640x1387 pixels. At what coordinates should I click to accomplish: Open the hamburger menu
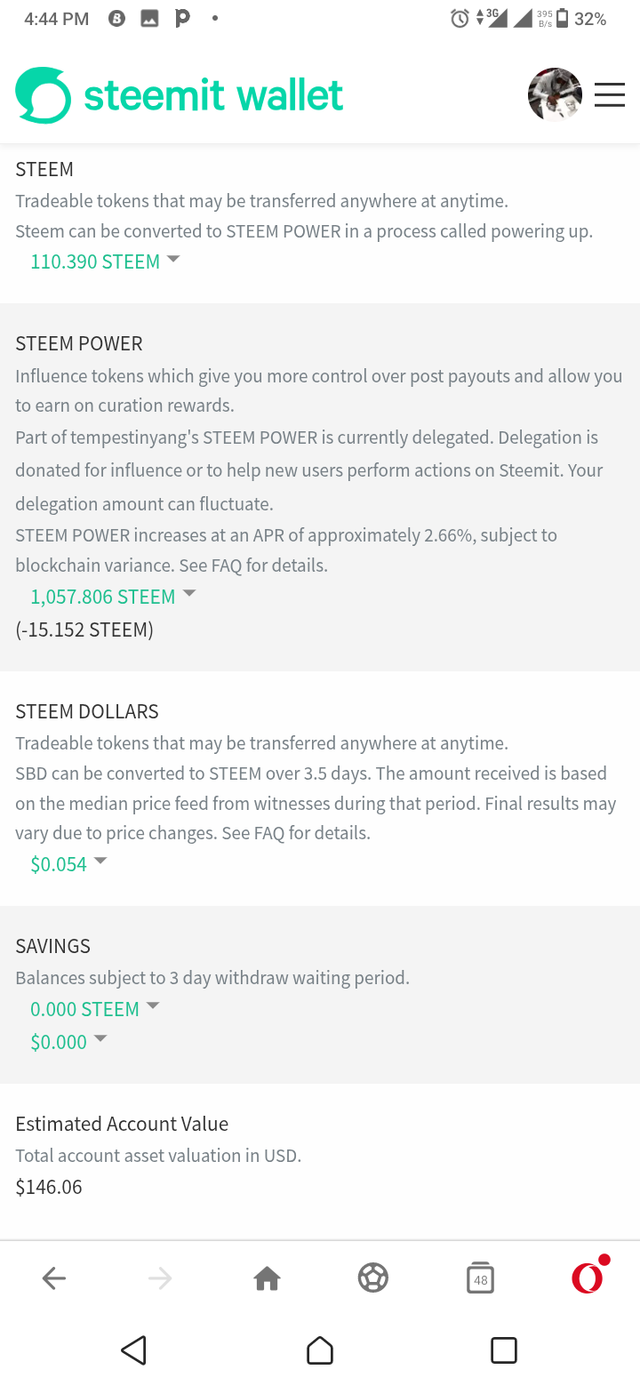609,95
